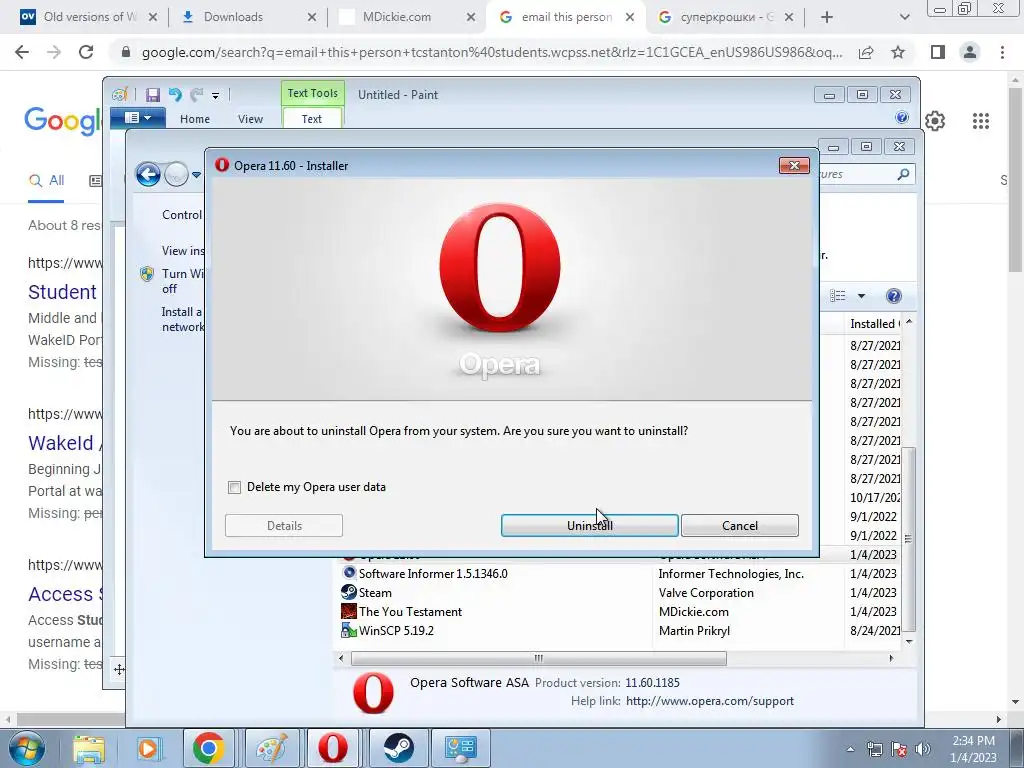Image resolution: width=1024 pixels, height=768 pixels.
Task: Click the Chrome address bar URL
Action: (491, 52)
